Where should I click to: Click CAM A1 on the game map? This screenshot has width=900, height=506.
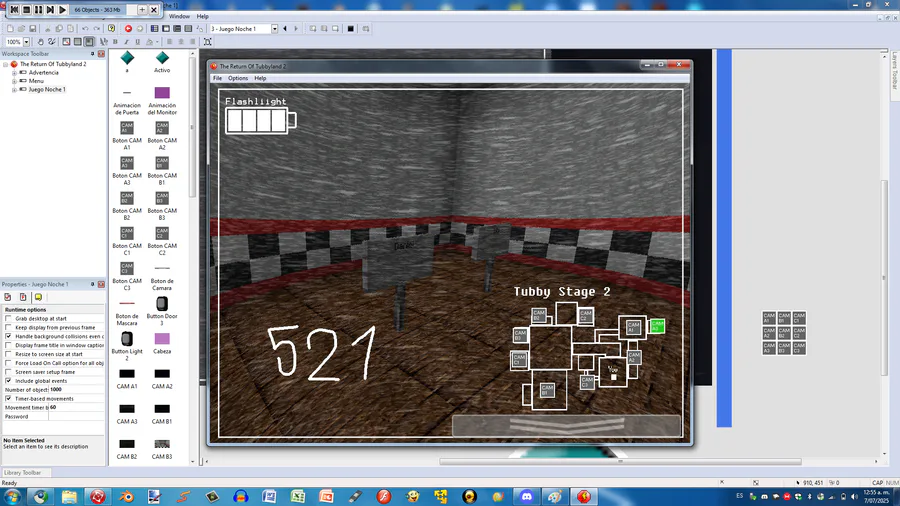pyautogui.click(x=633, y=327)
